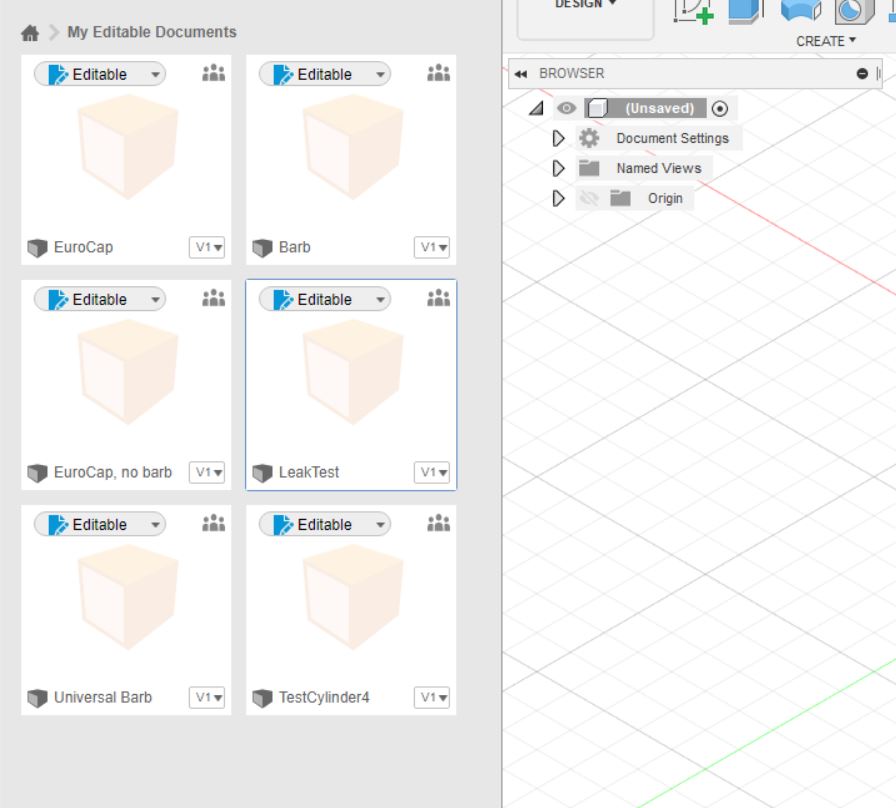Image resolution: width=896 pixels, height=808 pixels.
Task: Go to the home folder icon
Action: click(30, 33)
